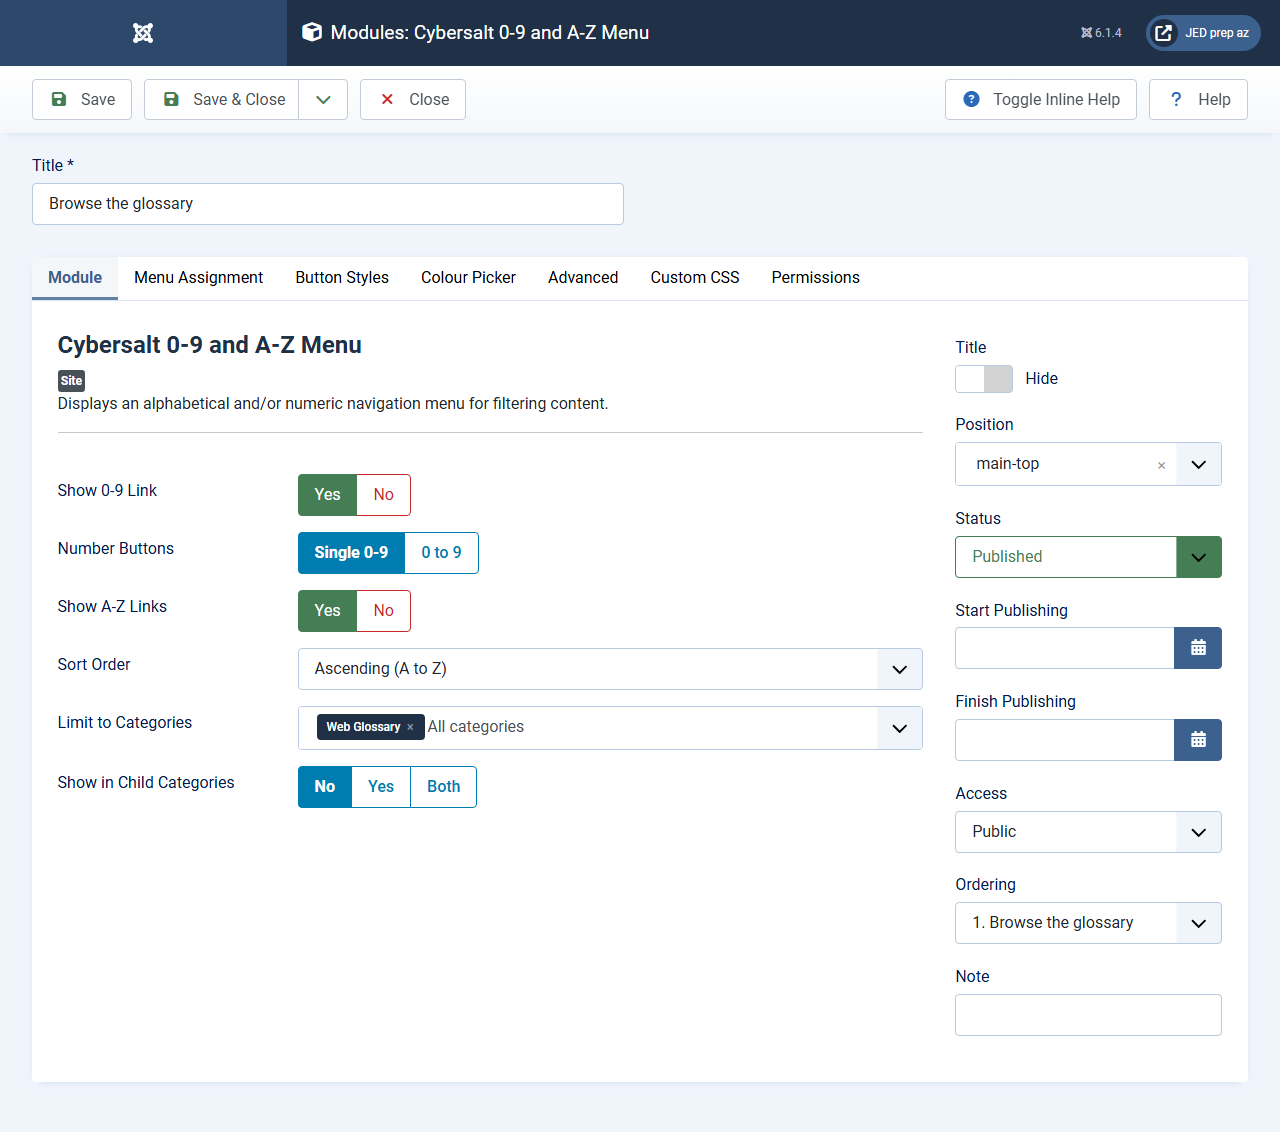This screenshot has height=1132, width=1280.
Task: Set Show 0-9 Link to No
Action: point(384,495)
